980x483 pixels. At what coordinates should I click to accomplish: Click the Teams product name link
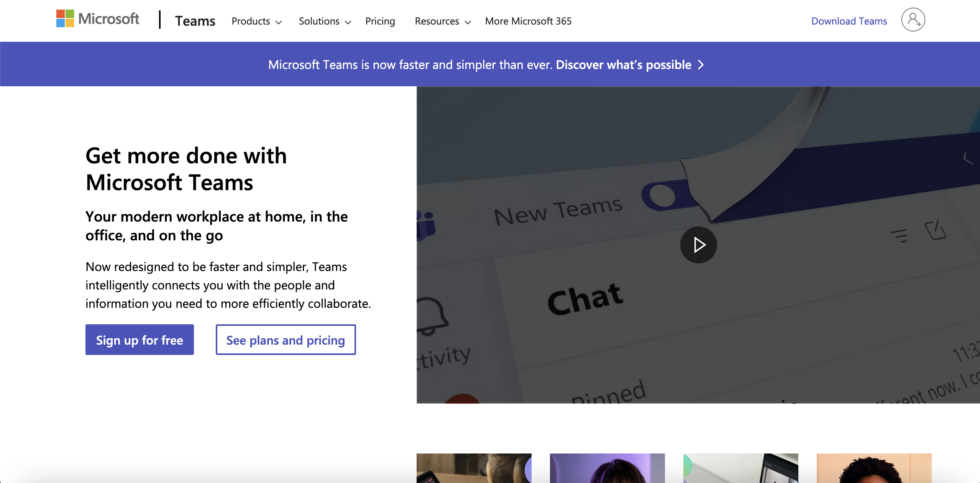point(195,21)
